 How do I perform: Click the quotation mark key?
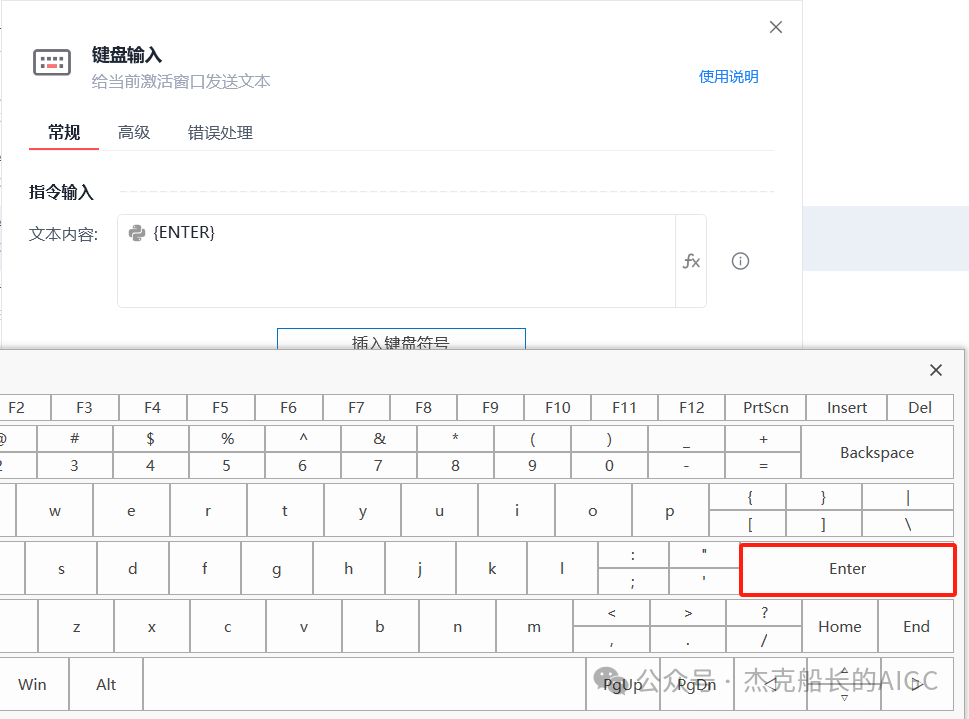pyautogui.click(x=704, y=569)
